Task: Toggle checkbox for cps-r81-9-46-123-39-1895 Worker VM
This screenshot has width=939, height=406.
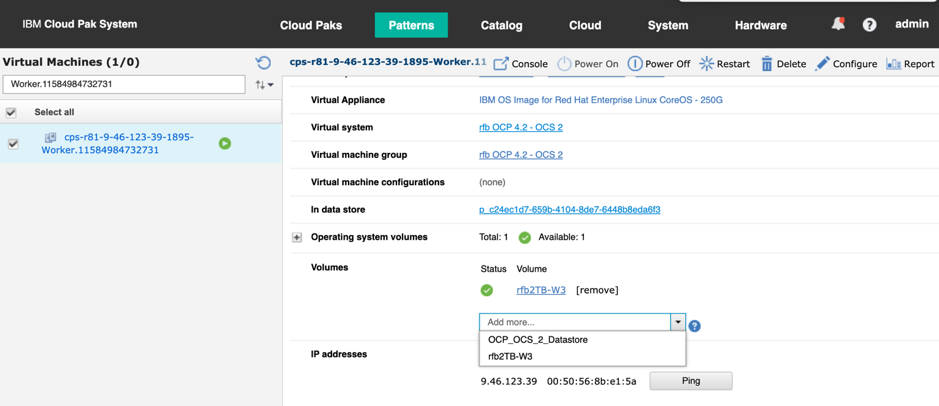Action: [x=13, y=144]
